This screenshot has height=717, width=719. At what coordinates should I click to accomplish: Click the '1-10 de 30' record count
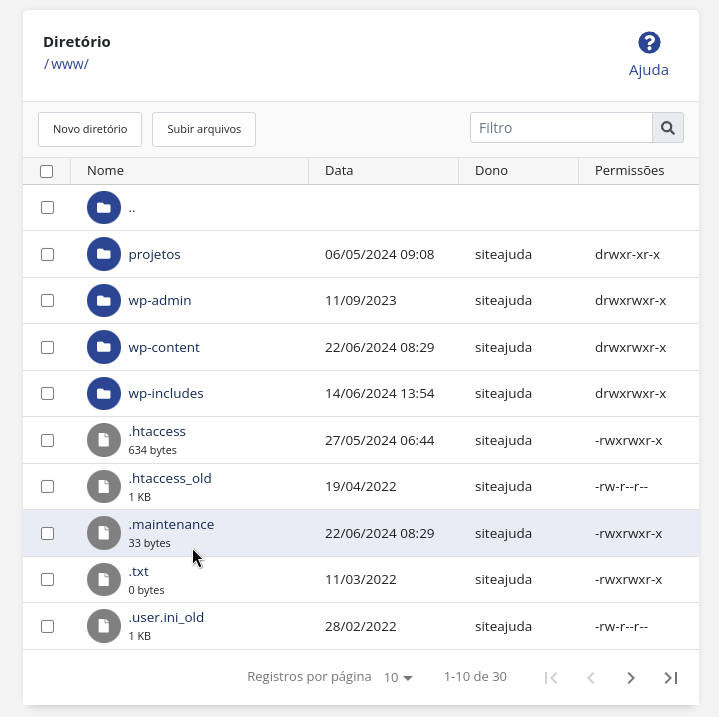pos(475,677)
